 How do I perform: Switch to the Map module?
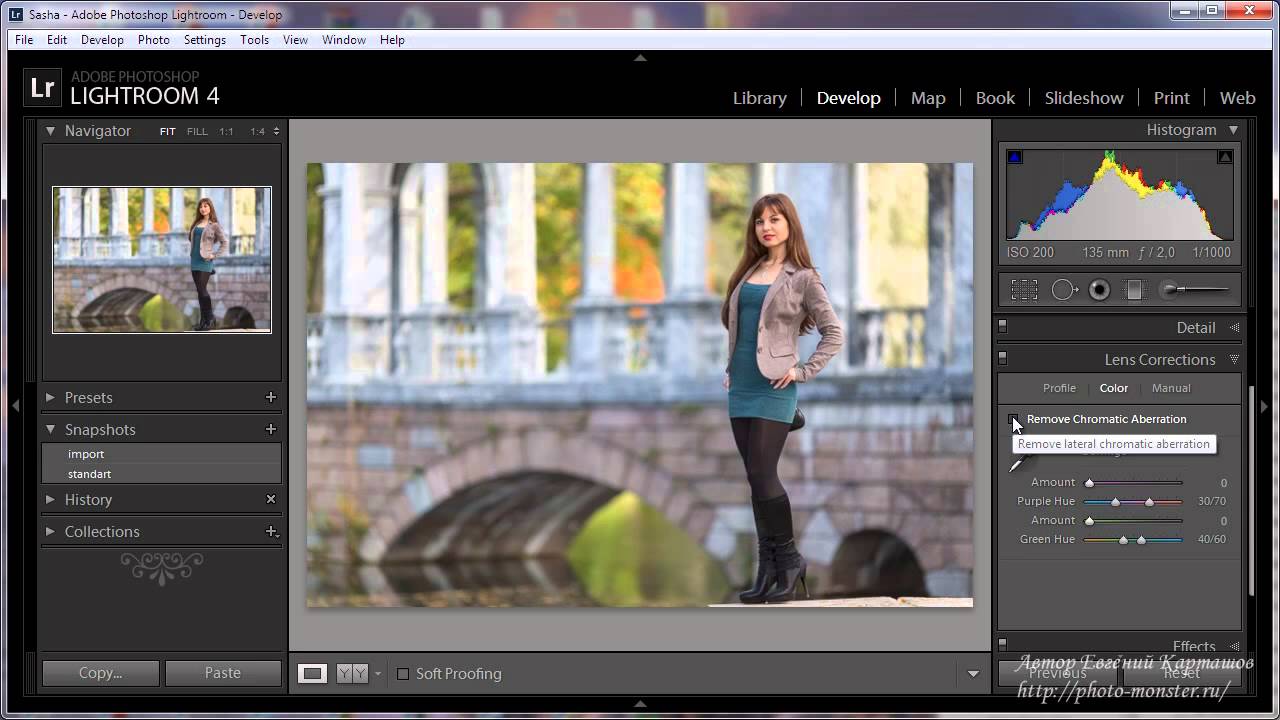928,98
